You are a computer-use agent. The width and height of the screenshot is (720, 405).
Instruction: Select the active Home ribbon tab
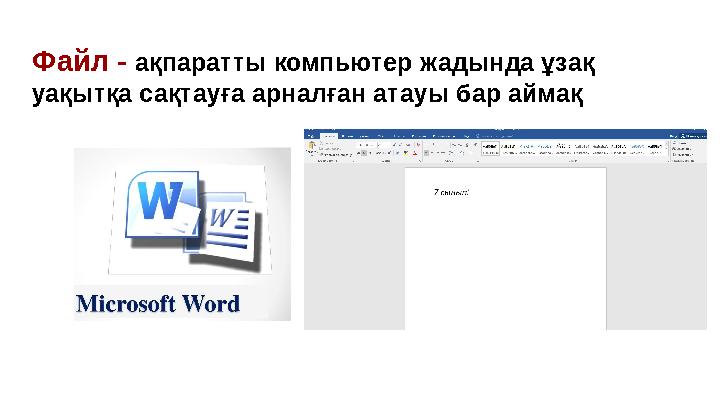click(x=329, y=136)
